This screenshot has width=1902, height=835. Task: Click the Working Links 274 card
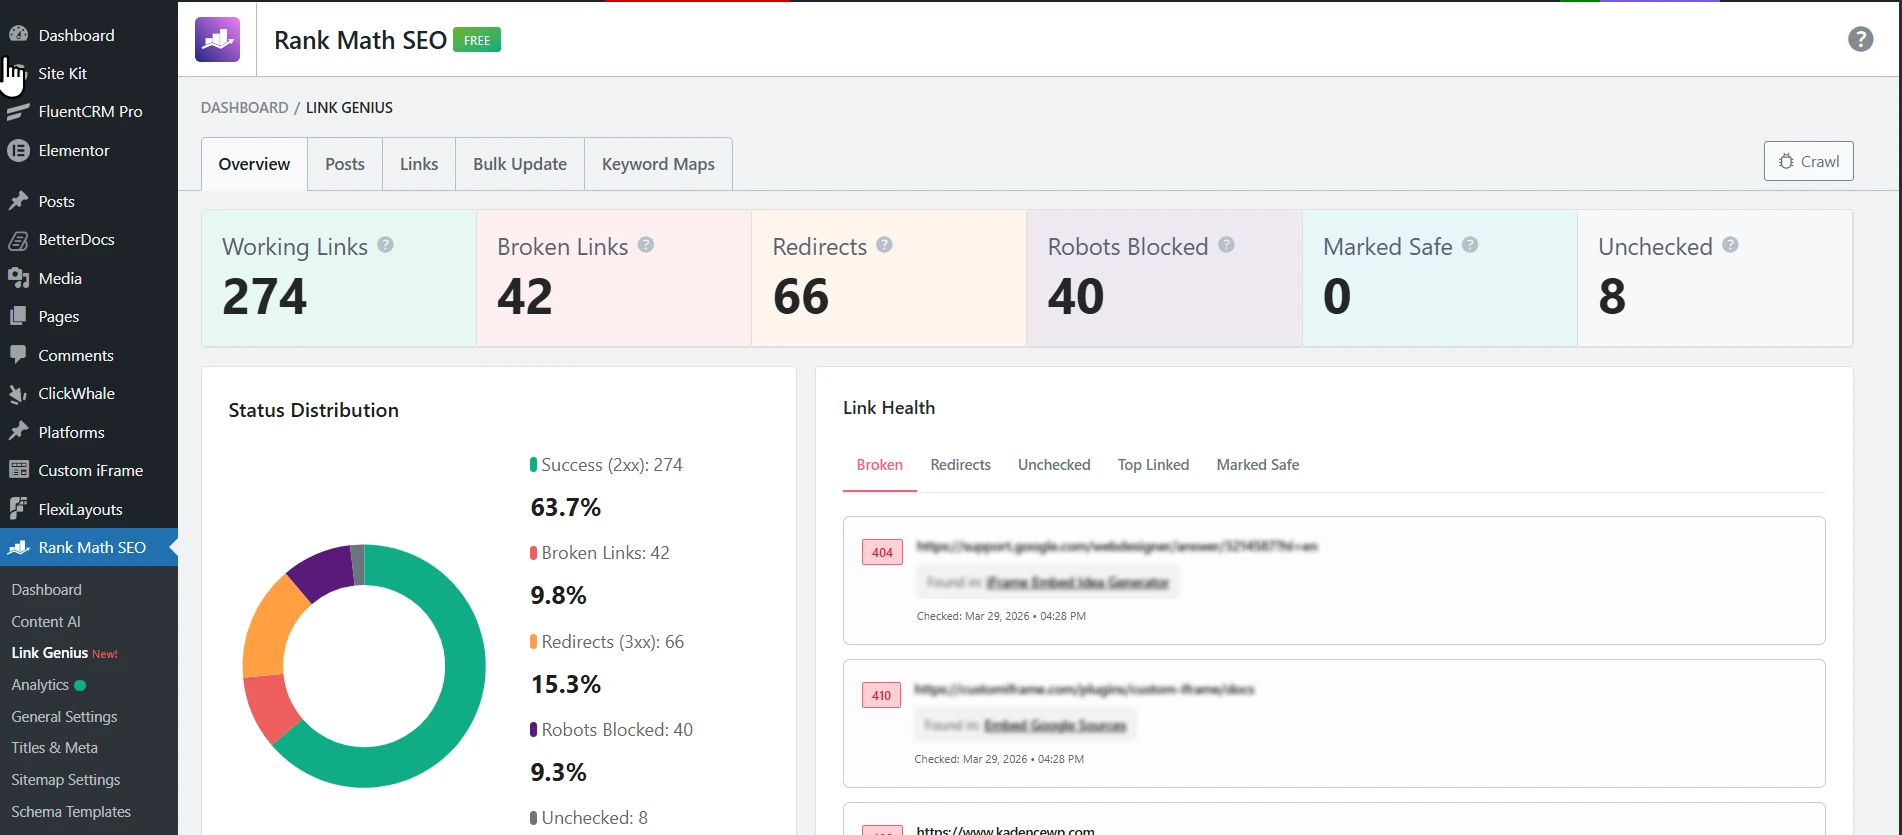pyautogui.click(x=339, y=278)
